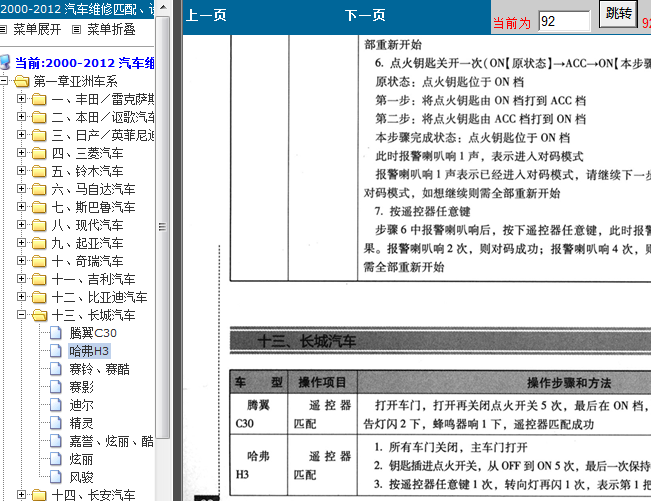Open the 当前:2000-2012 汽车维 root link
This screenshot has height=501, width=651.
[x=85, y=63]
